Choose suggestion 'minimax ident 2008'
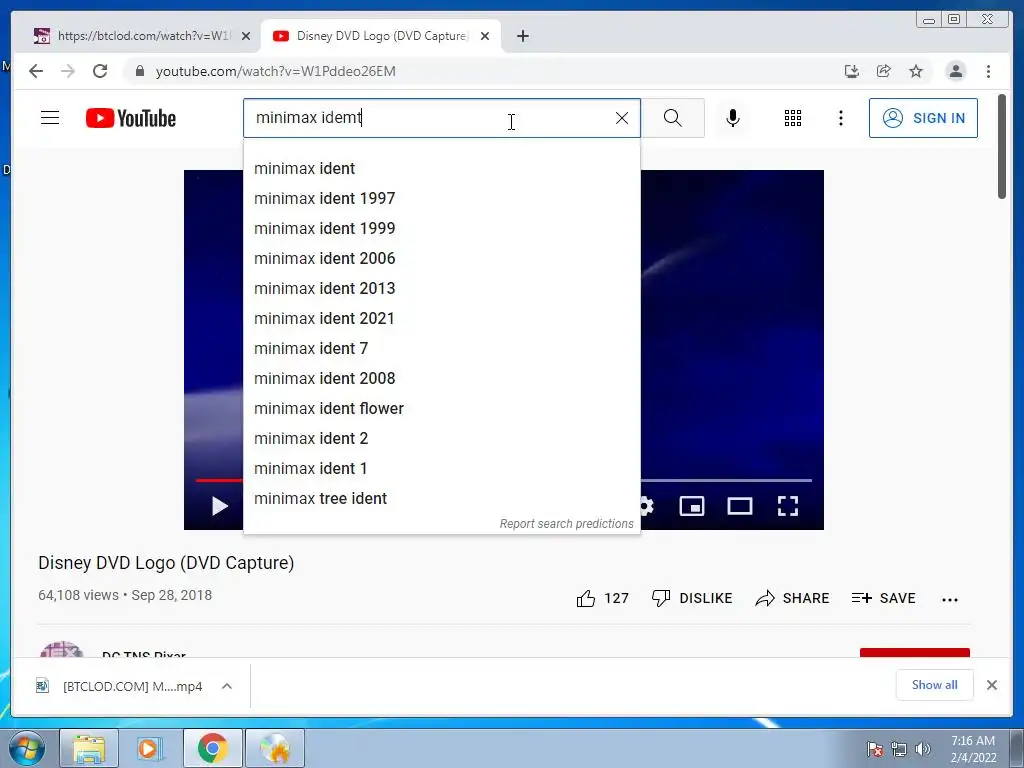Screen dimensions: 1024x768 point(441,379)
